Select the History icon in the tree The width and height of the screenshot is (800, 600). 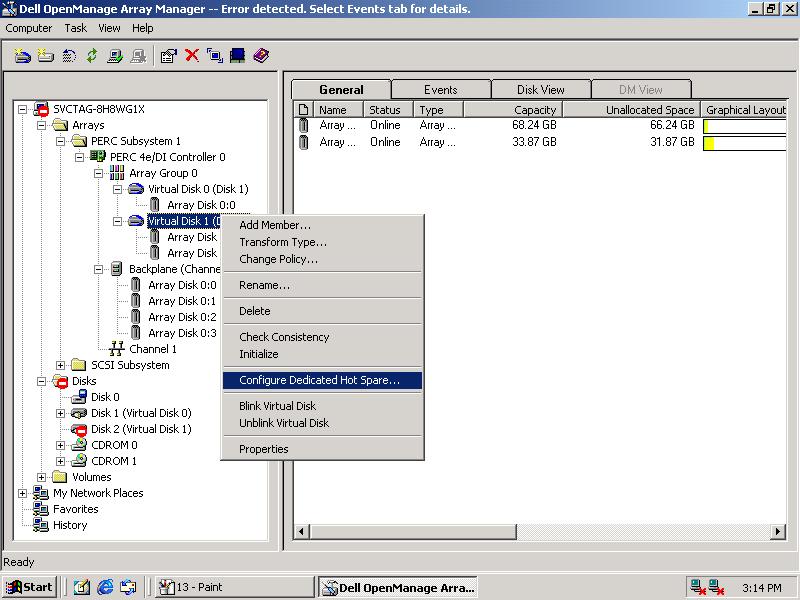(x=41, y=525)
